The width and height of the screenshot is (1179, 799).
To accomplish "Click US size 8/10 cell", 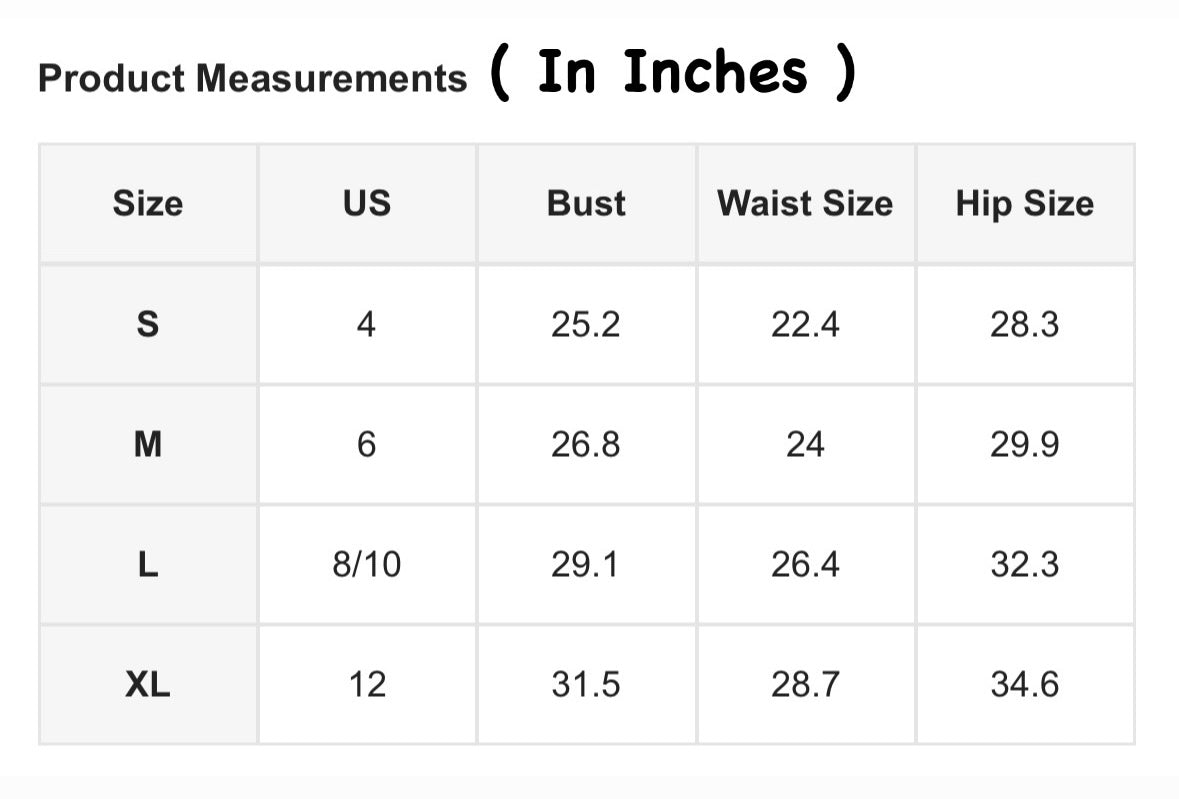I will [x=367, y=565].
